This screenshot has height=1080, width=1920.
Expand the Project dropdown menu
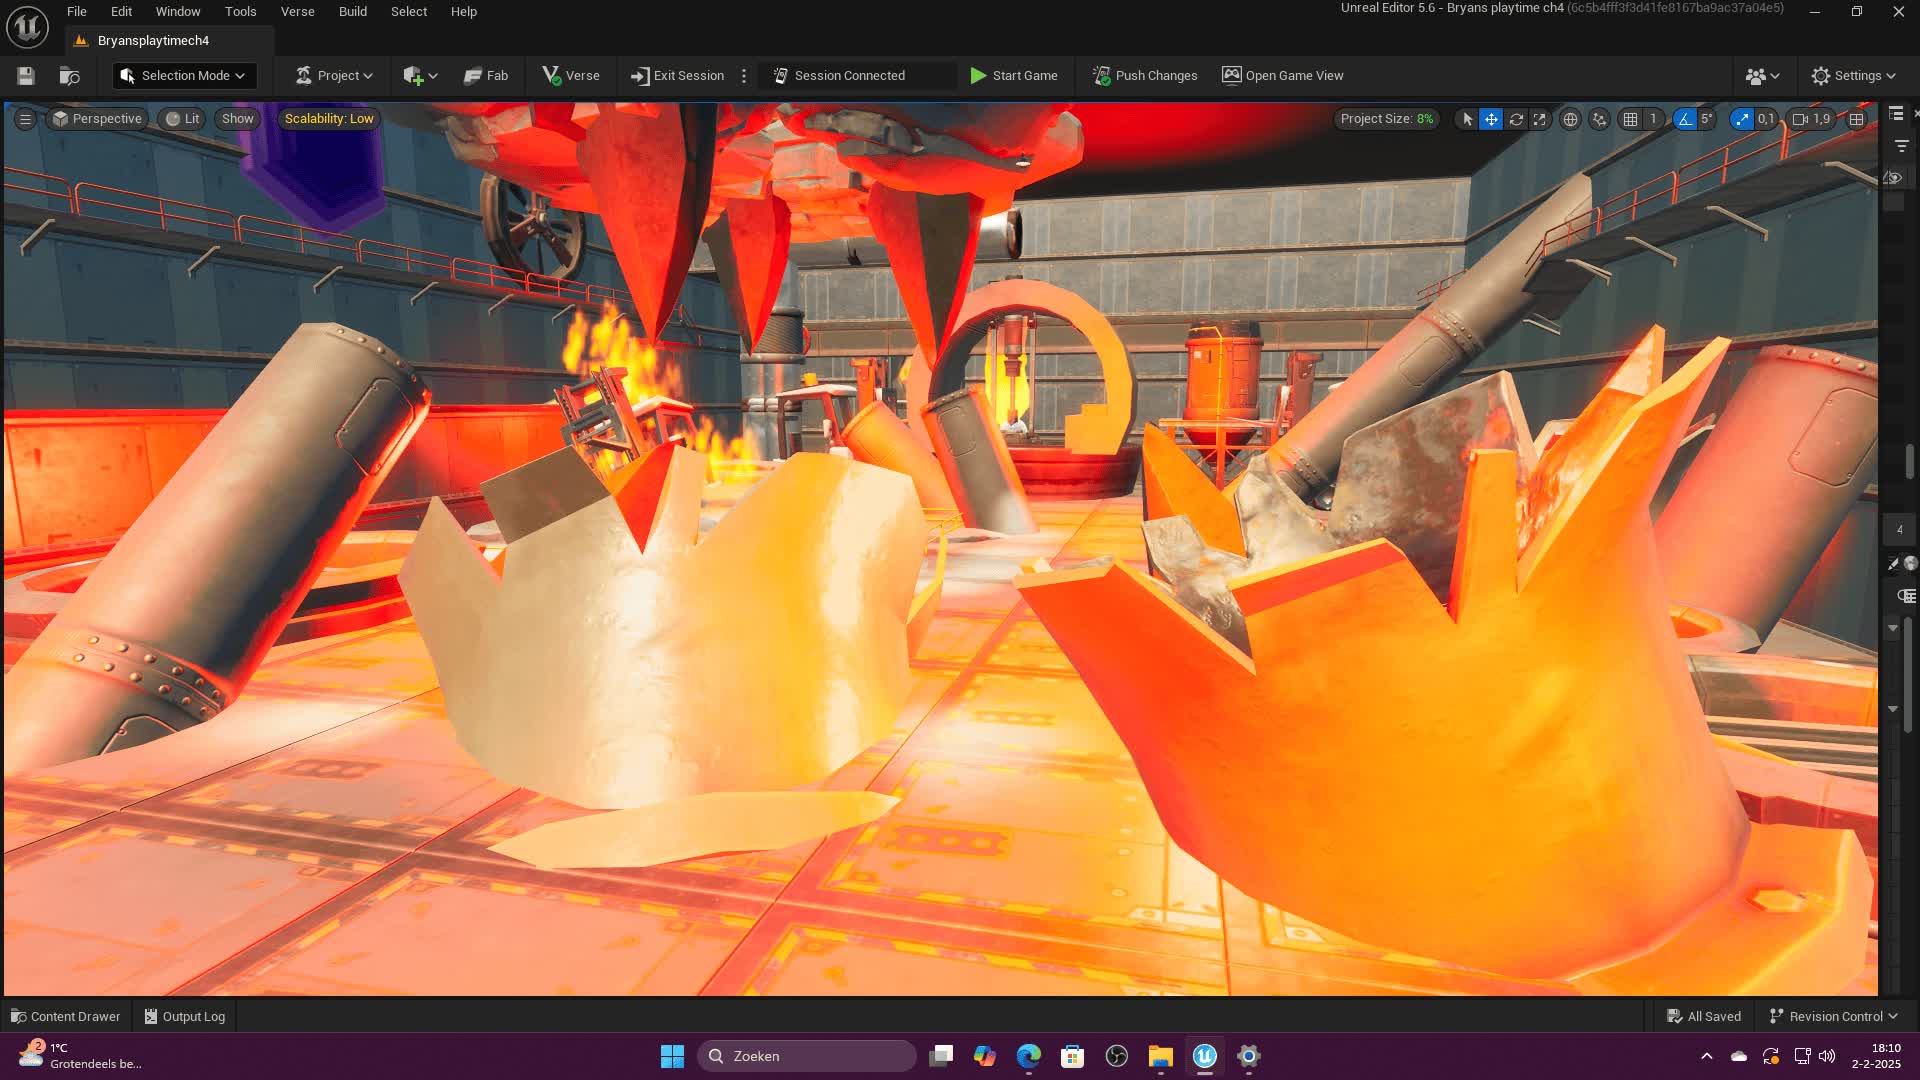334,76
